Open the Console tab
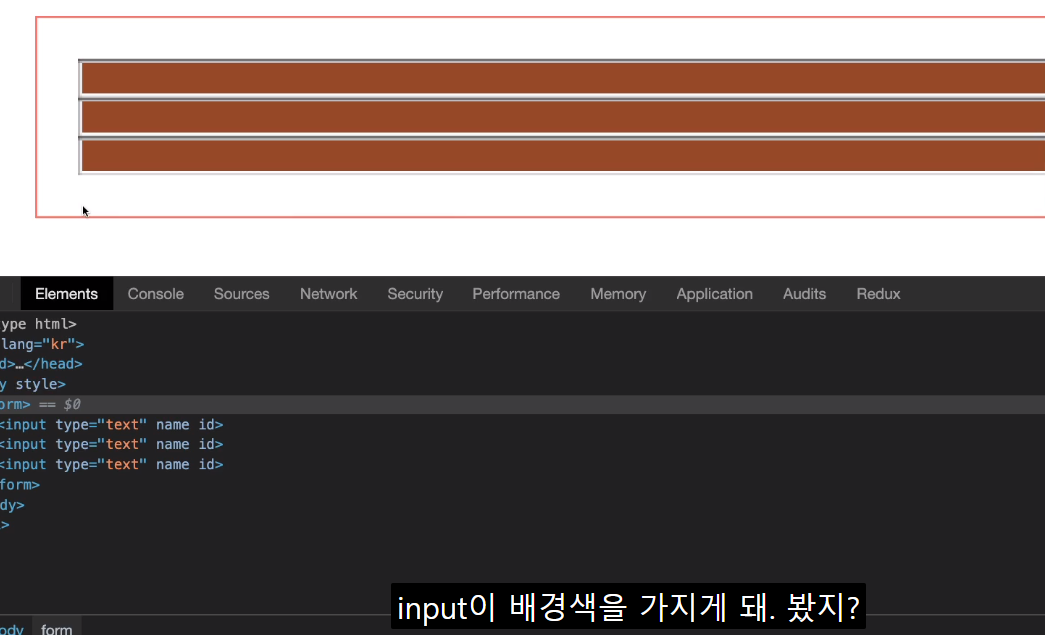 [x=155, y=294]
